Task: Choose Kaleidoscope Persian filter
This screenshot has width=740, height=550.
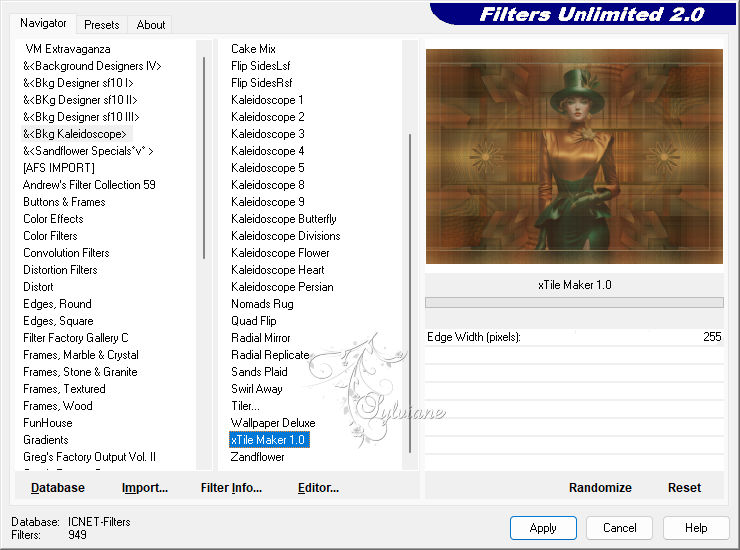Action: click(x=282, y=287)
